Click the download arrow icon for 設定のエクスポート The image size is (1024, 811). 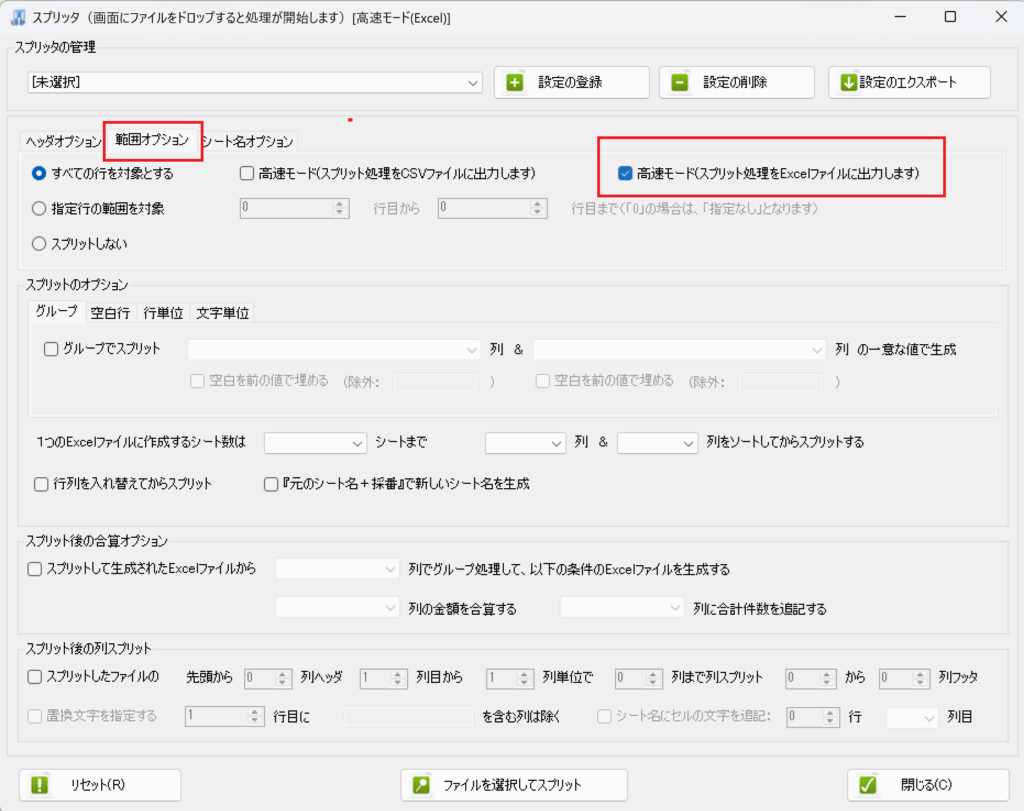pos(848,82)
